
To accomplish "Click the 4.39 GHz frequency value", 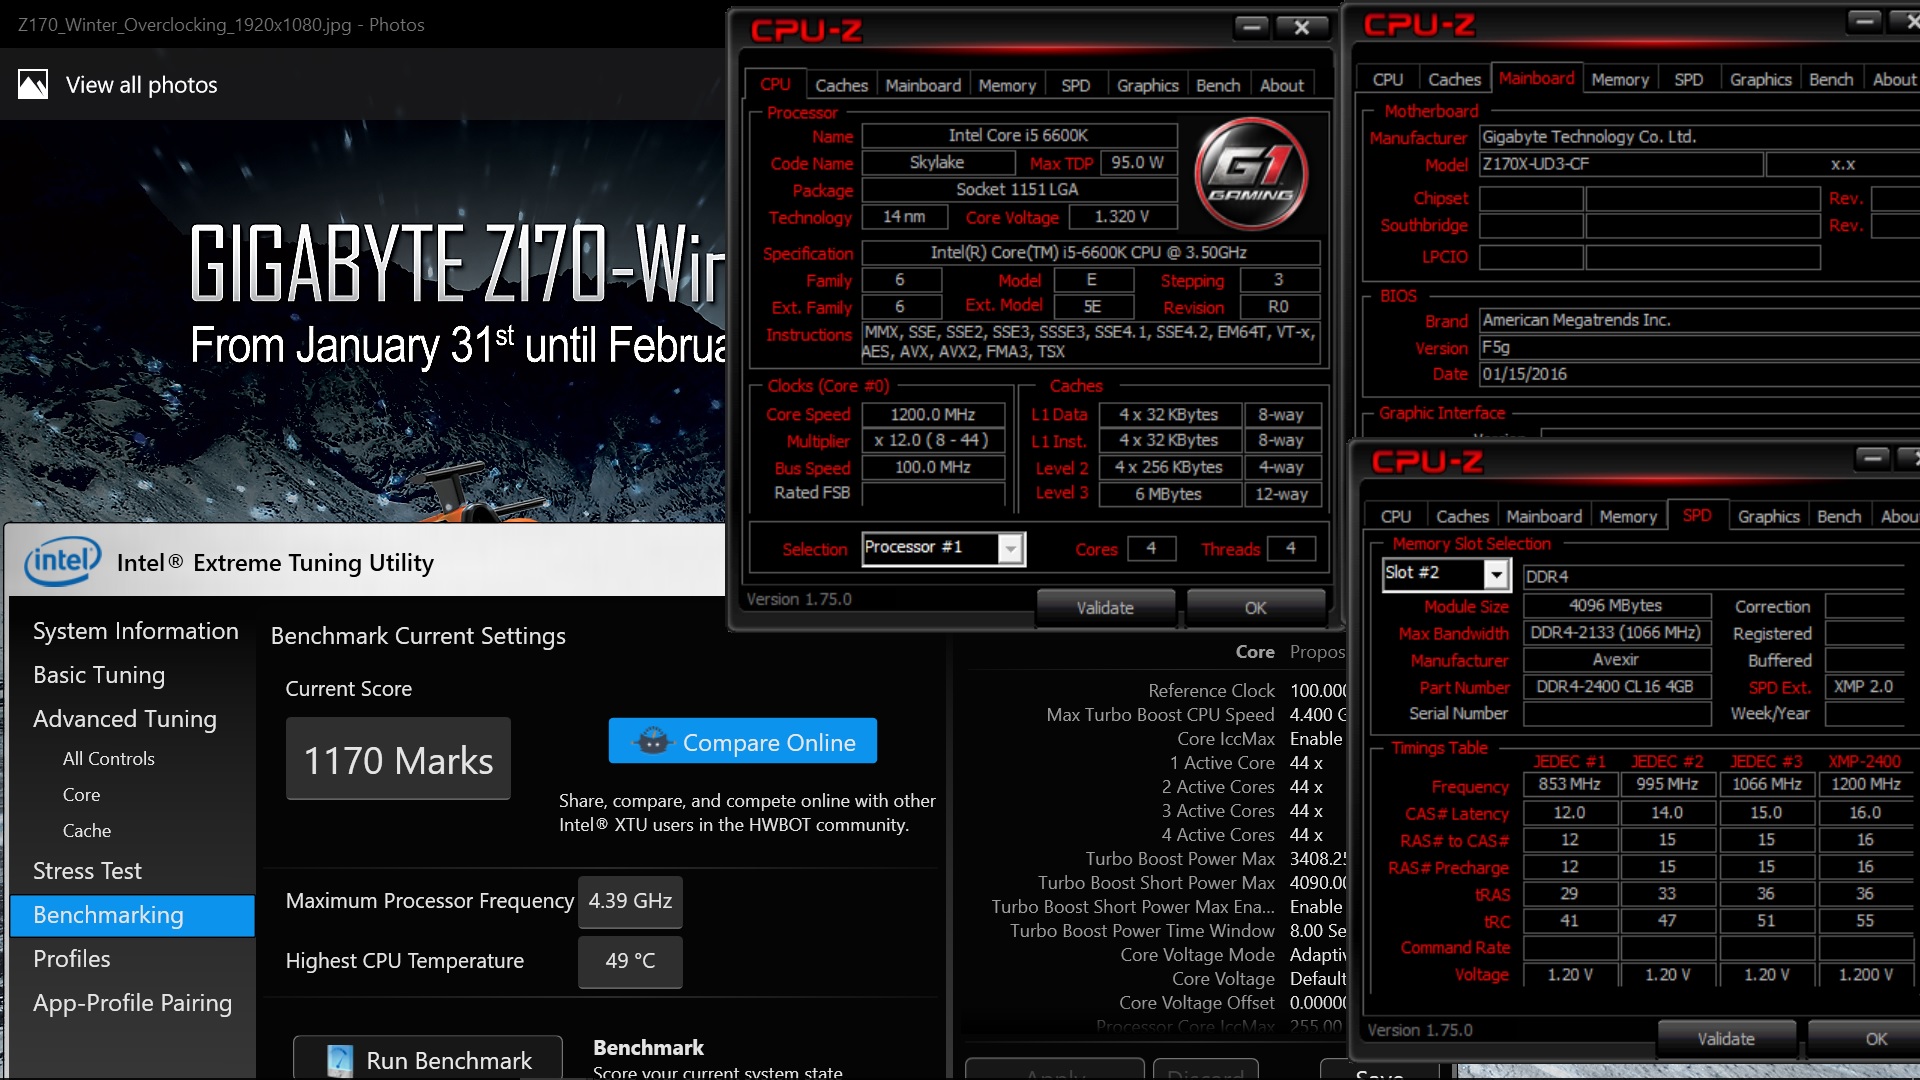I will click(x=630, y=901).
